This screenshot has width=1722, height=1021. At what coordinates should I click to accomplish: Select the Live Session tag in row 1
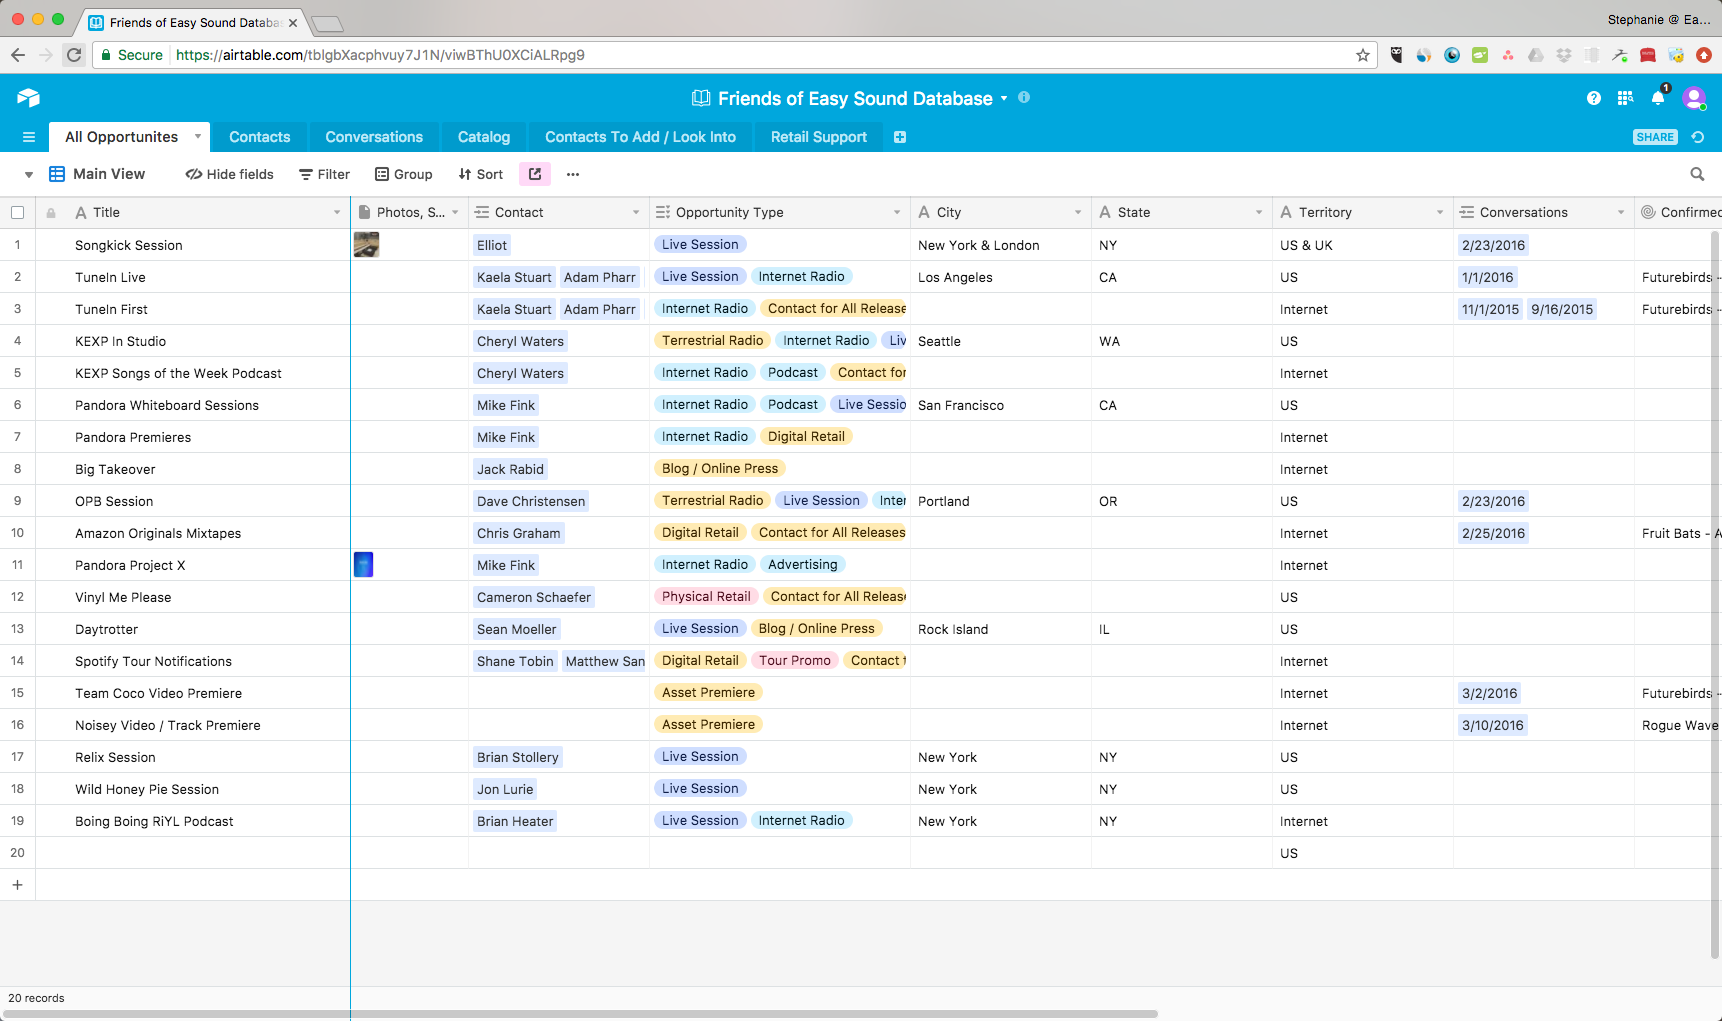(x=700, y=244)
